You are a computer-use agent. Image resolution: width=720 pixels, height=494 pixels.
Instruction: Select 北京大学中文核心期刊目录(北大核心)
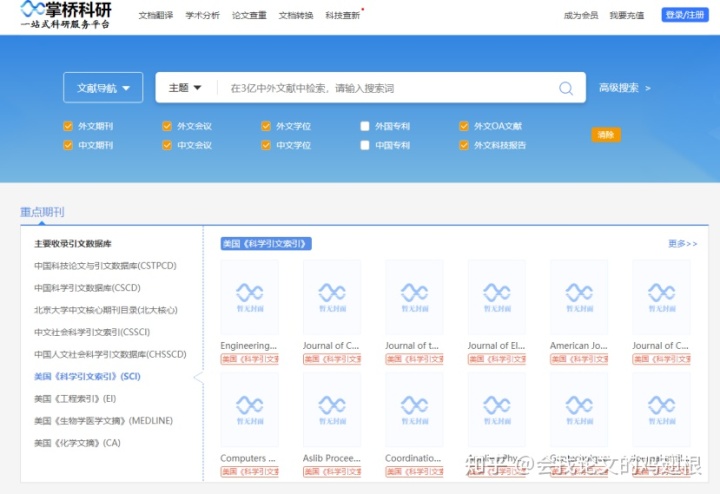coord(106,310)
